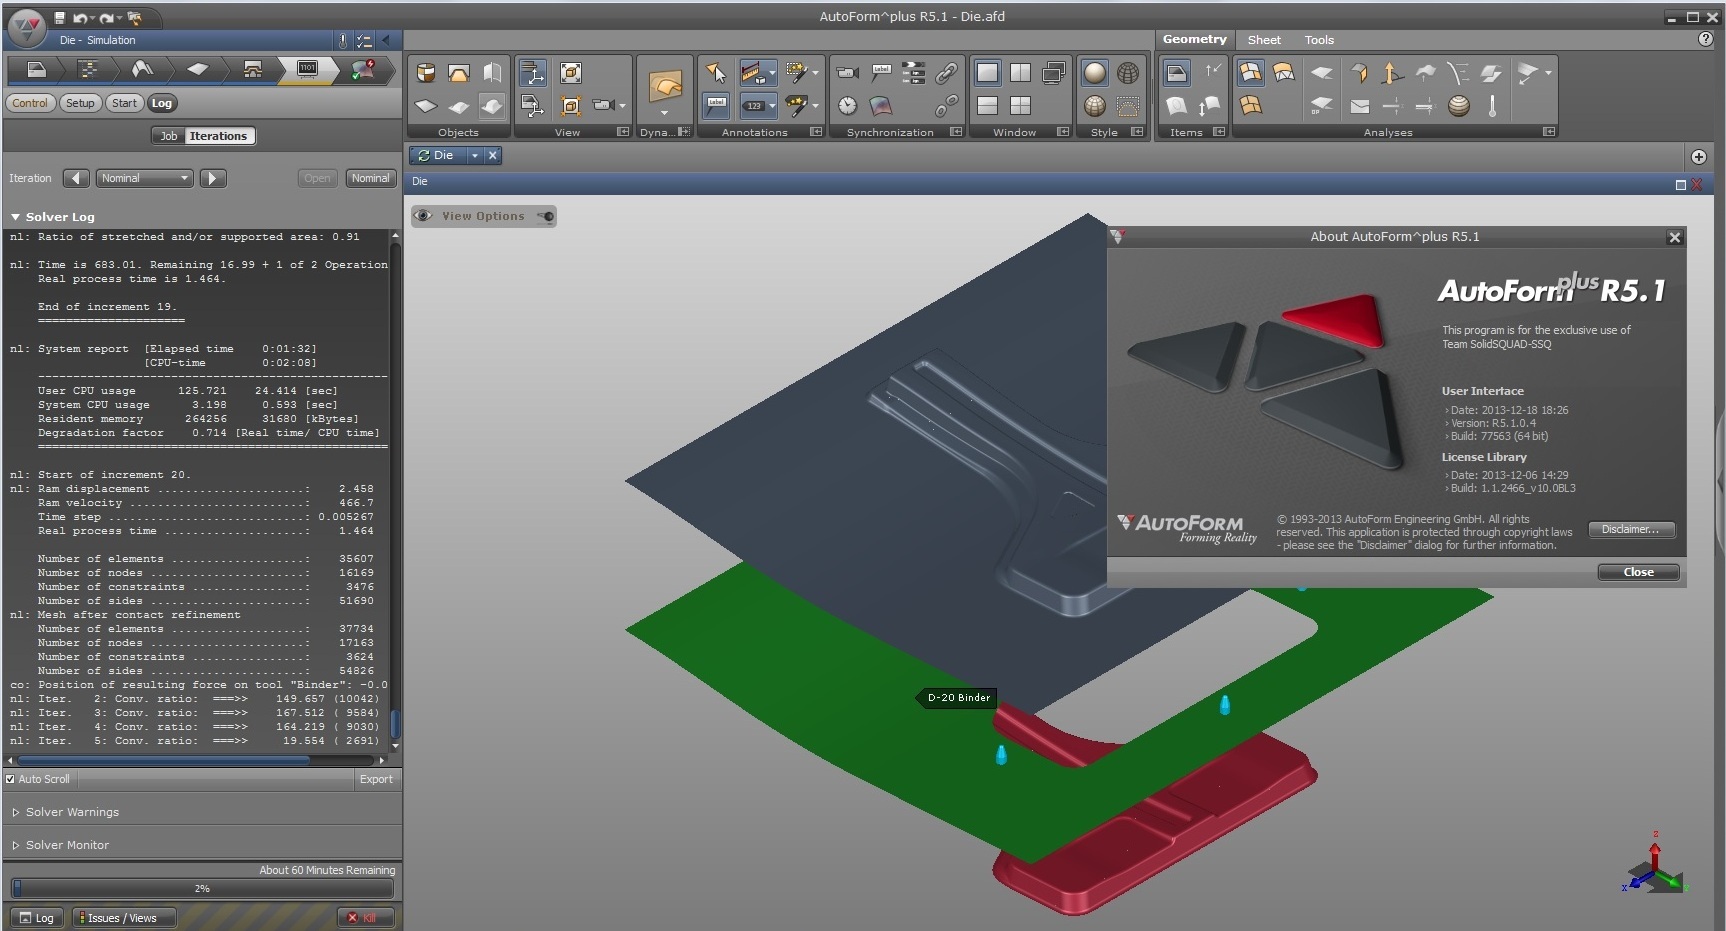Open the Nominal iteration dropdown
Viewport: 1726px width, 931px height.
(x=144, y=178)
